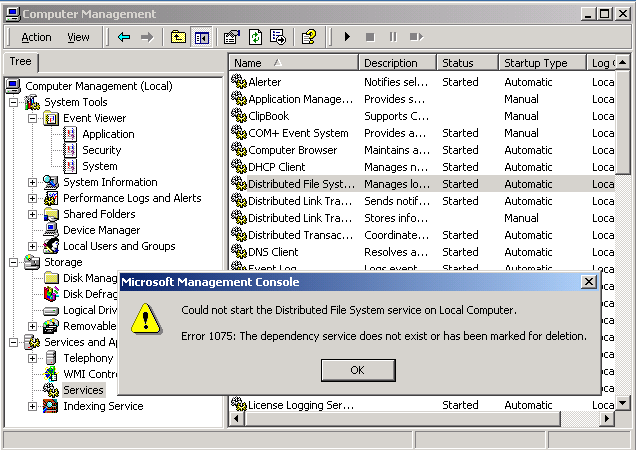This screenshot has height=450, width=636.
Task: Maximize the Computer Management window
Action: click(x=604, y=14)
